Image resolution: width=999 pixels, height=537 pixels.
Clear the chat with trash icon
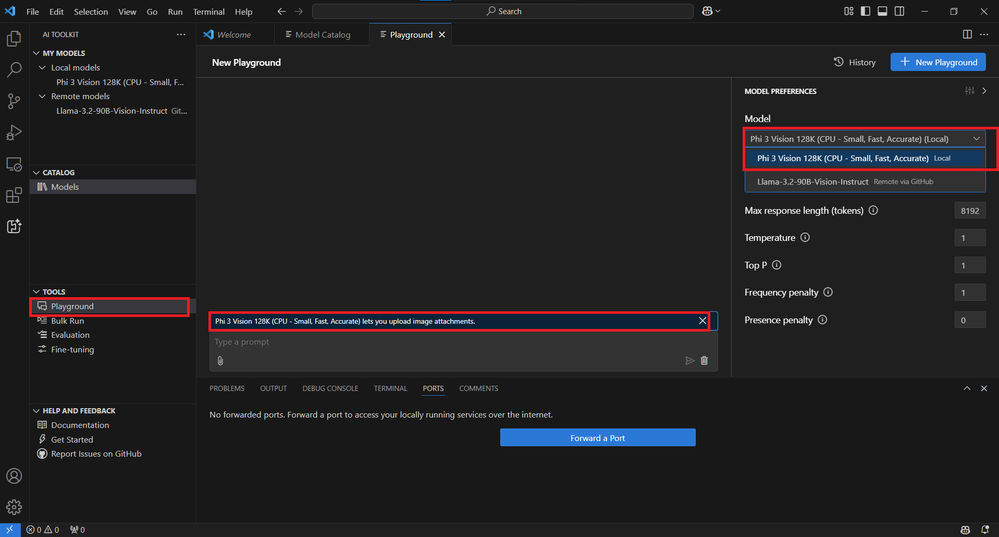pos(704,361)
